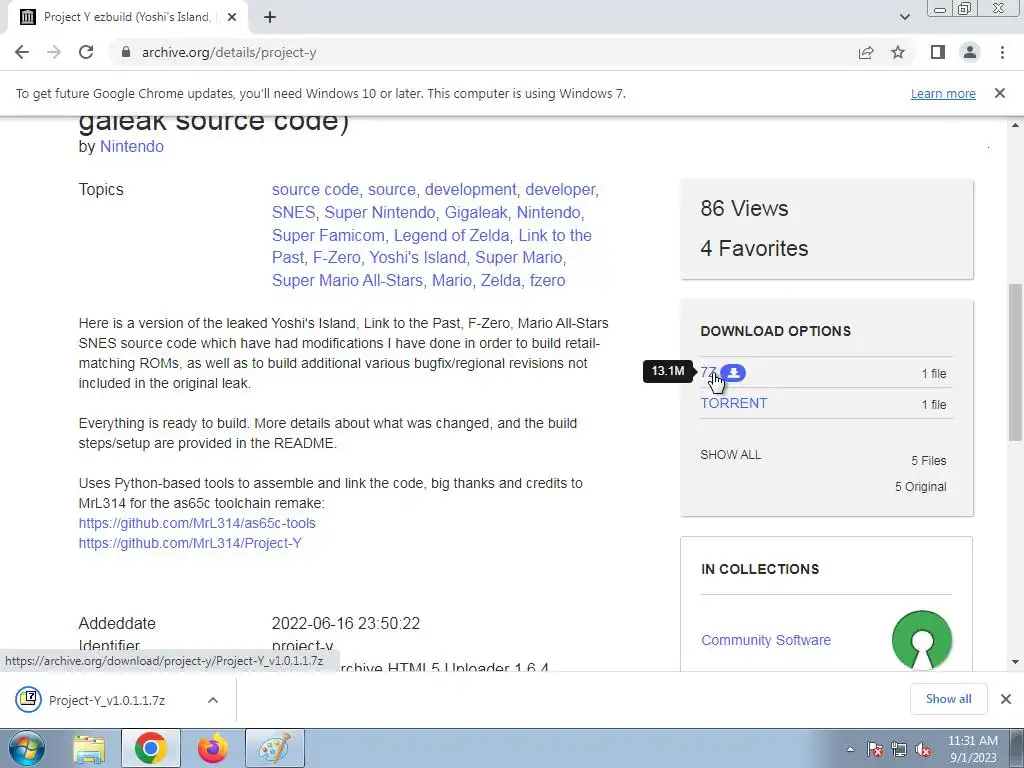Select the 'Super Famicom' topic link
The width and height of the screenshot is (1024, 768).
(x=328, y=235)
